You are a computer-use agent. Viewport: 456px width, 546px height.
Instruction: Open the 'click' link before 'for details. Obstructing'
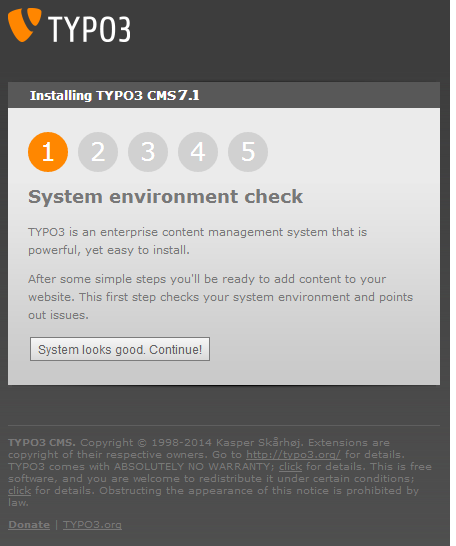click(x=19, y=491)
